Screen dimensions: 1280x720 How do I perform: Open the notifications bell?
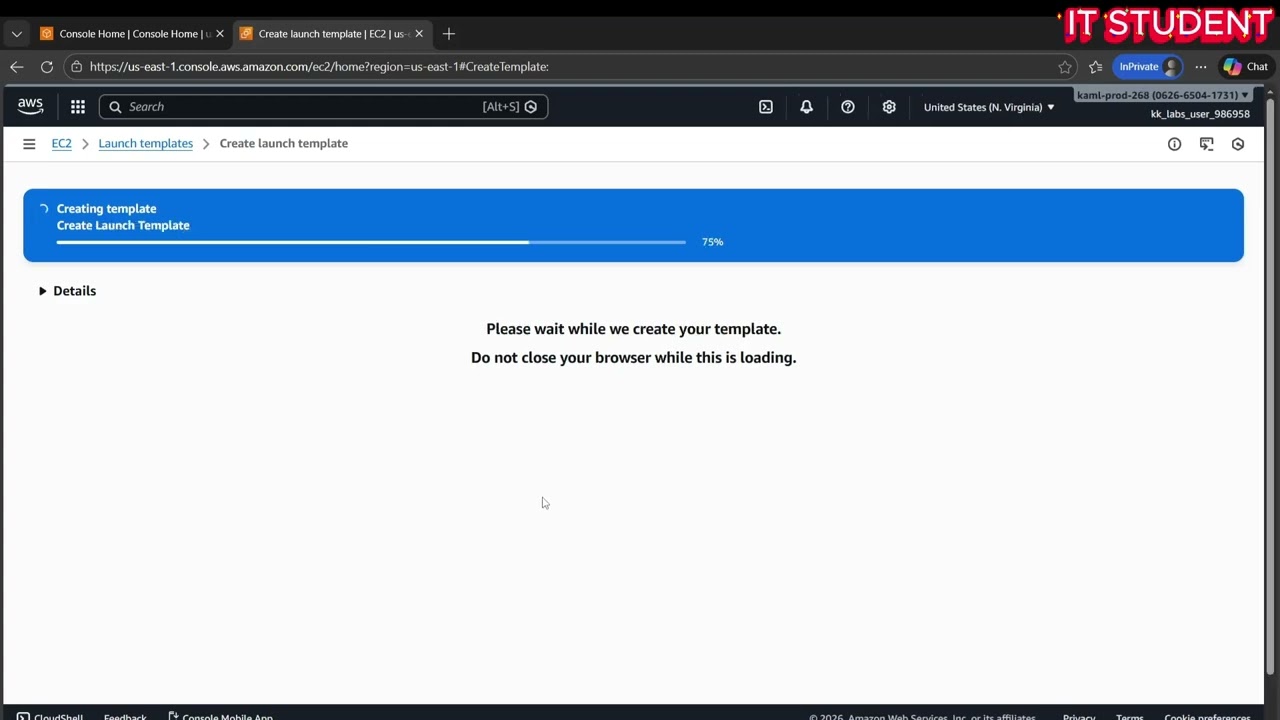click(806, 107)
